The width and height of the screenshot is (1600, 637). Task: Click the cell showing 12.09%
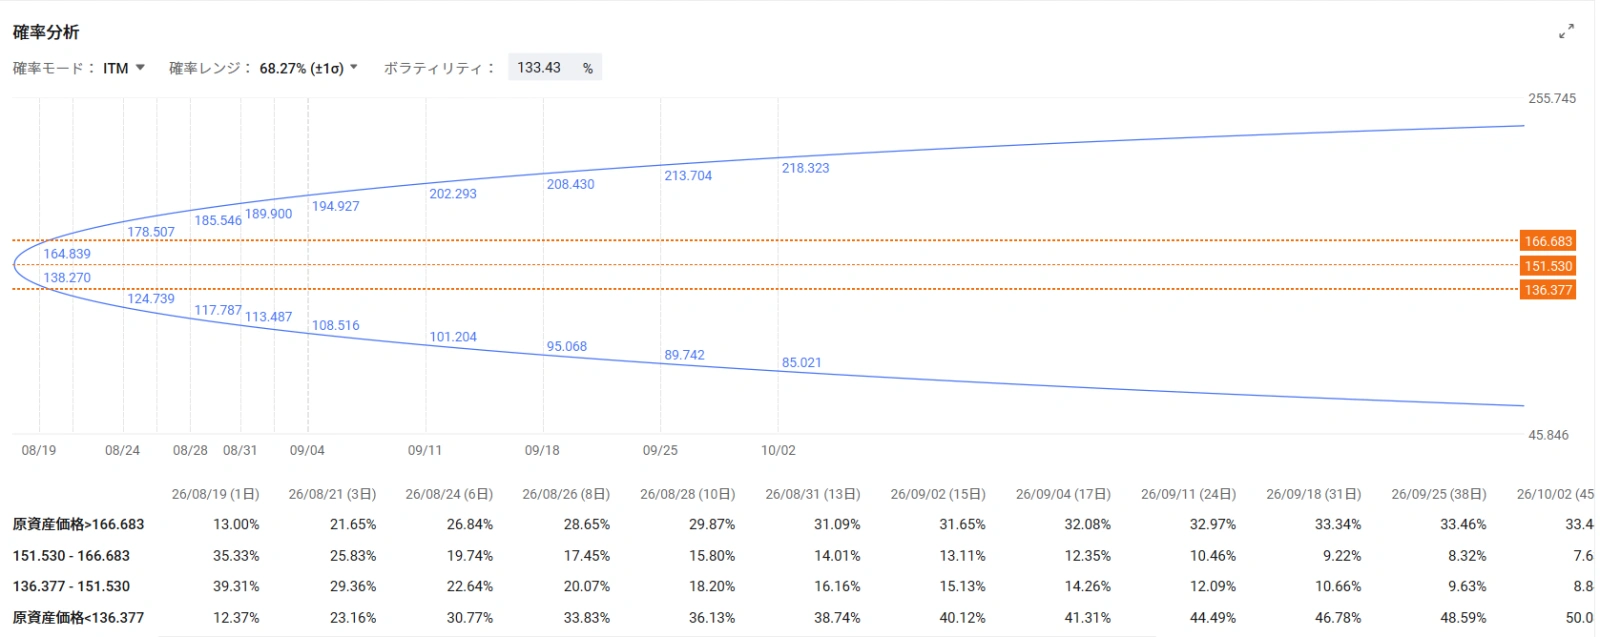[x=1212, y=586]
